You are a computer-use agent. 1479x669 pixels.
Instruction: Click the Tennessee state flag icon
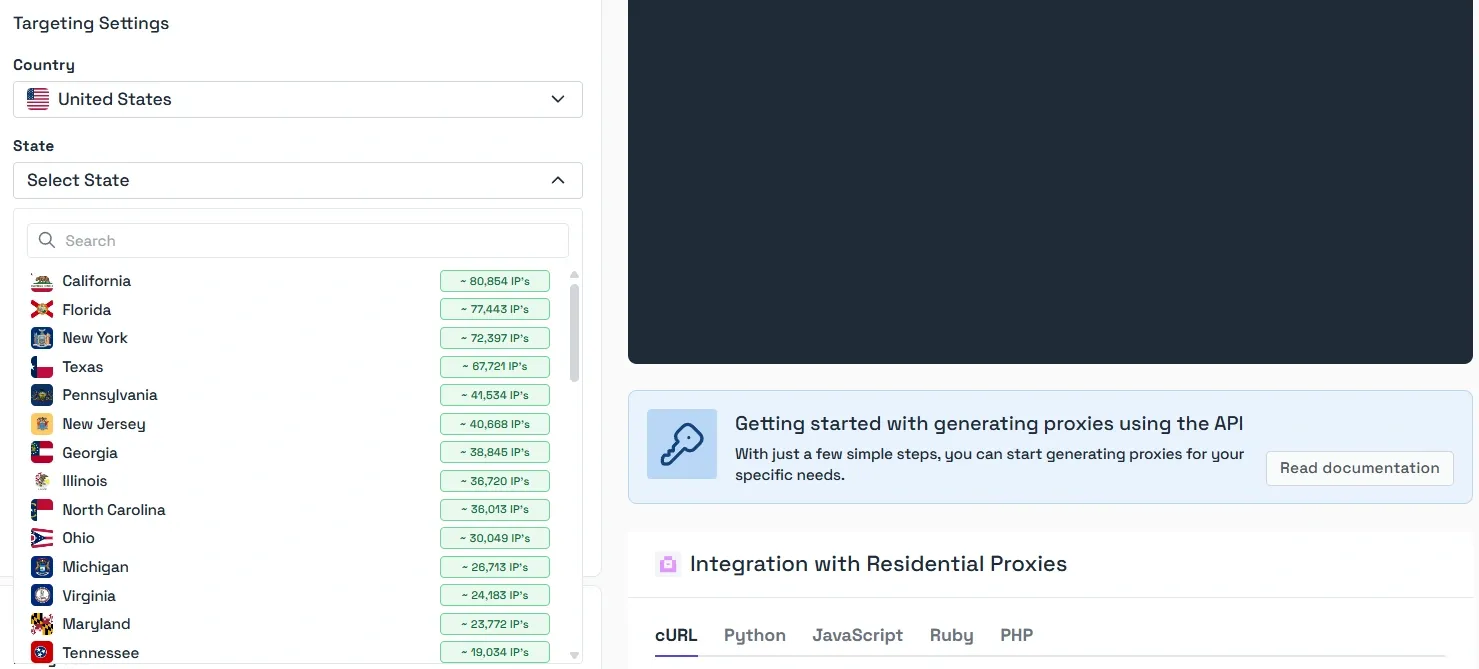(42, 653)
